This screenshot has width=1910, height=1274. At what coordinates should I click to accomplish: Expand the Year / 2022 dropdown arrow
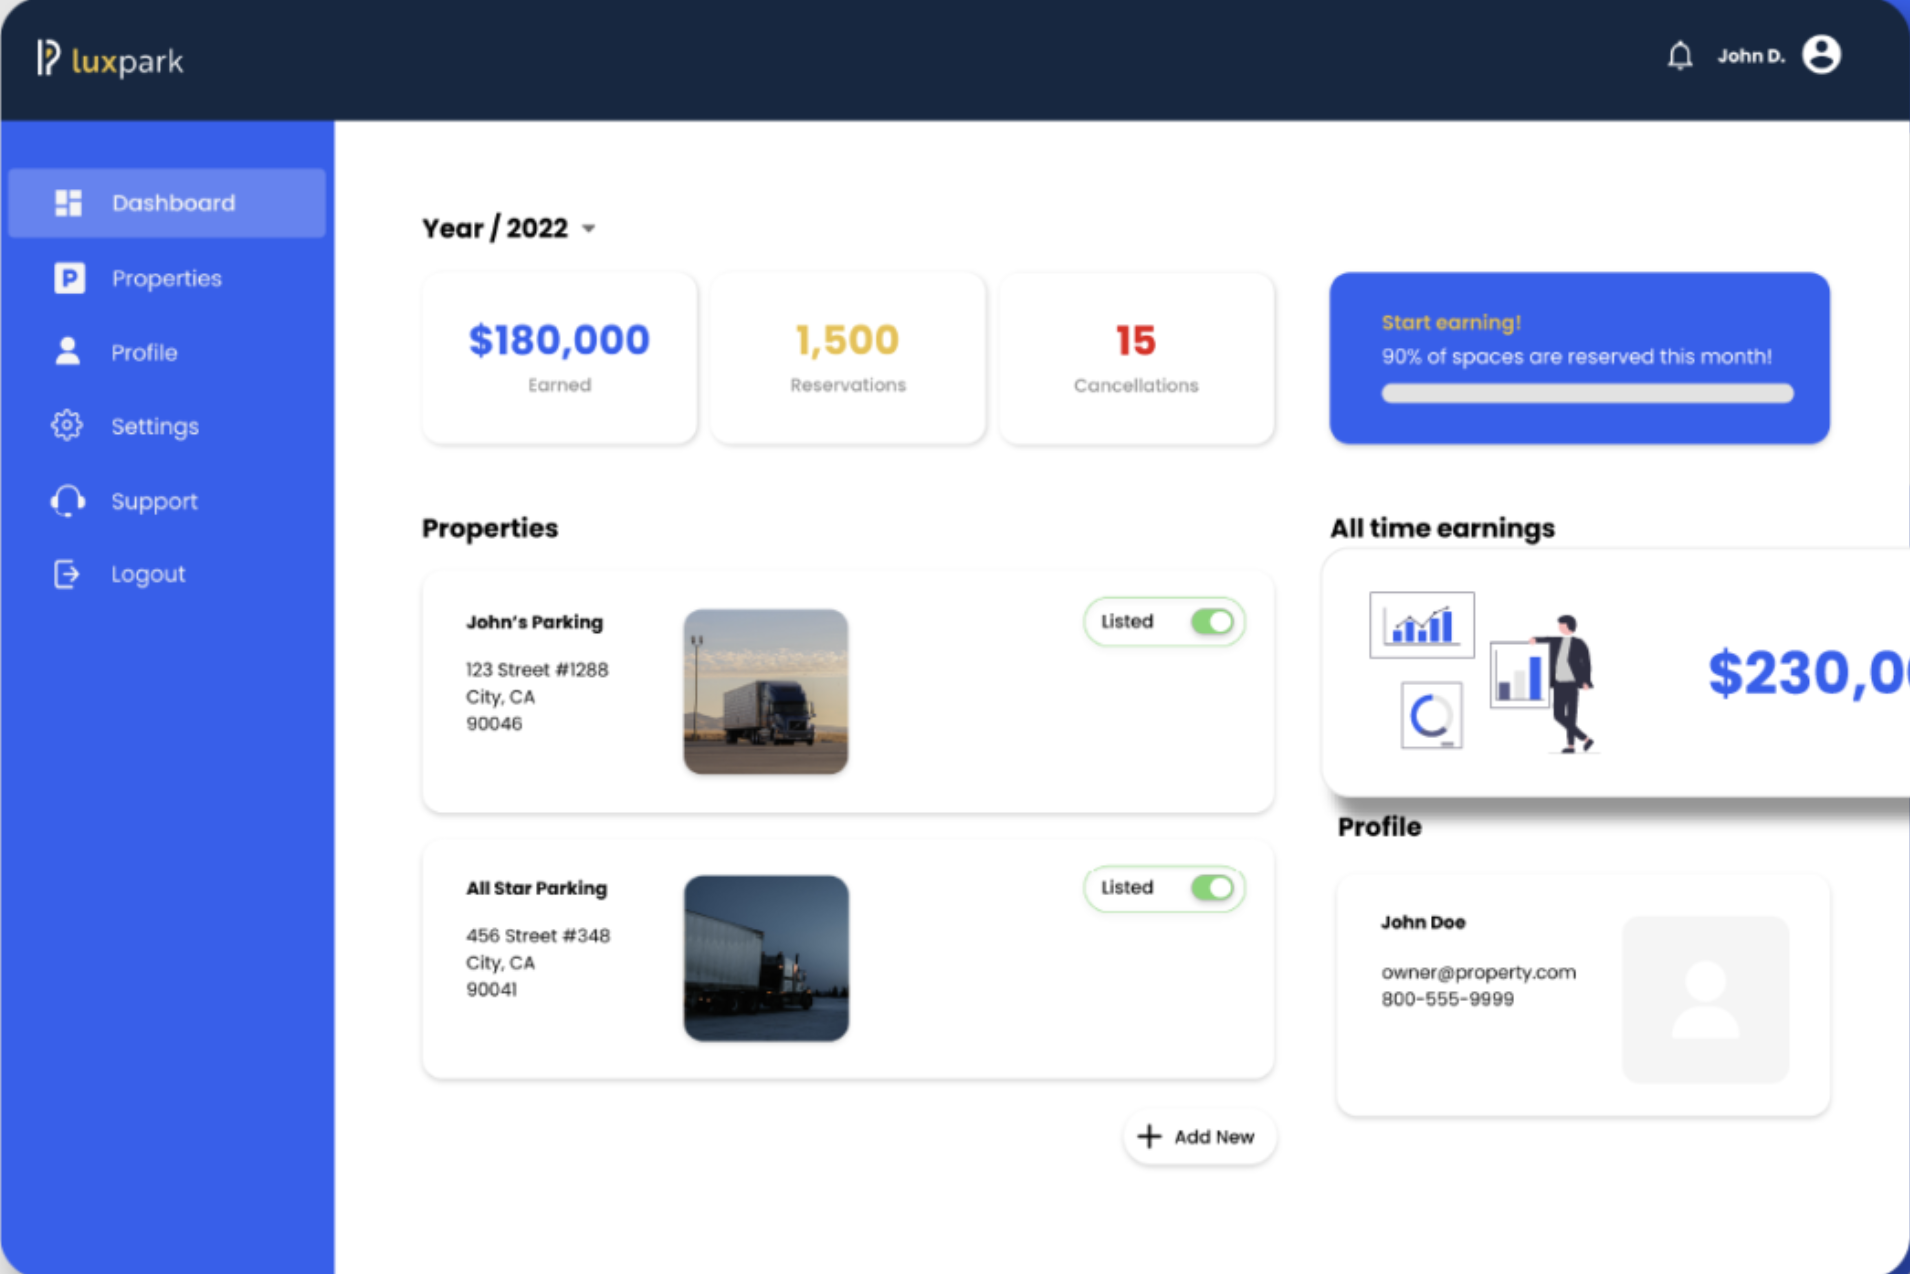(x=589, y=229)
